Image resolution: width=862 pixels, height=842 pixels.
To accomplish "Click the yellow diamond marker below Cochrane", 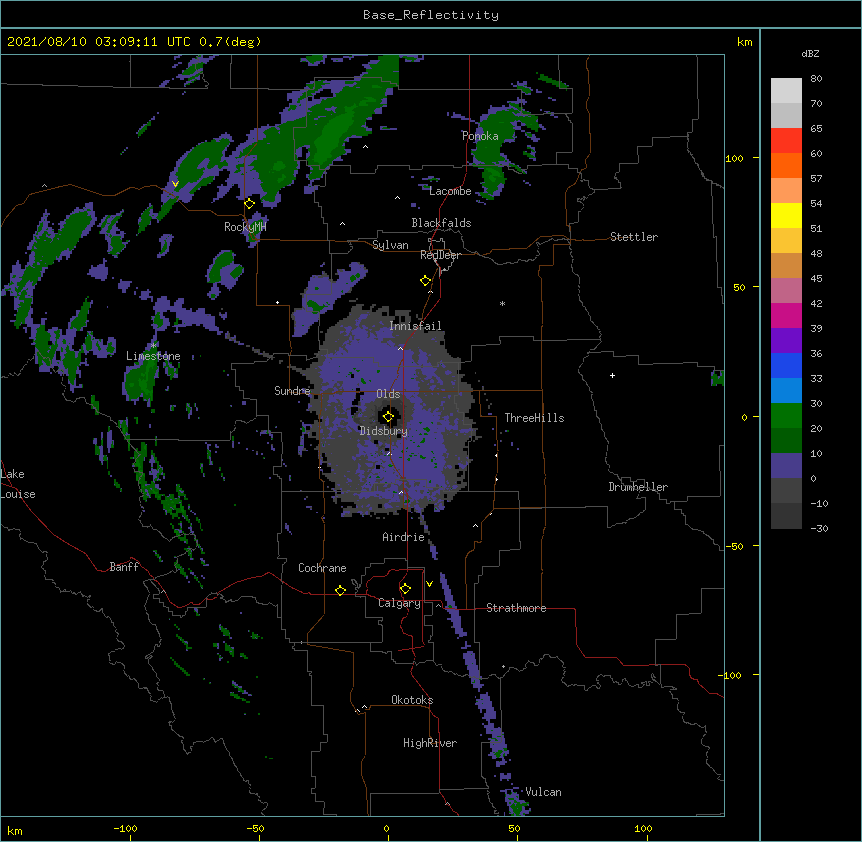I will pos(340,590).
